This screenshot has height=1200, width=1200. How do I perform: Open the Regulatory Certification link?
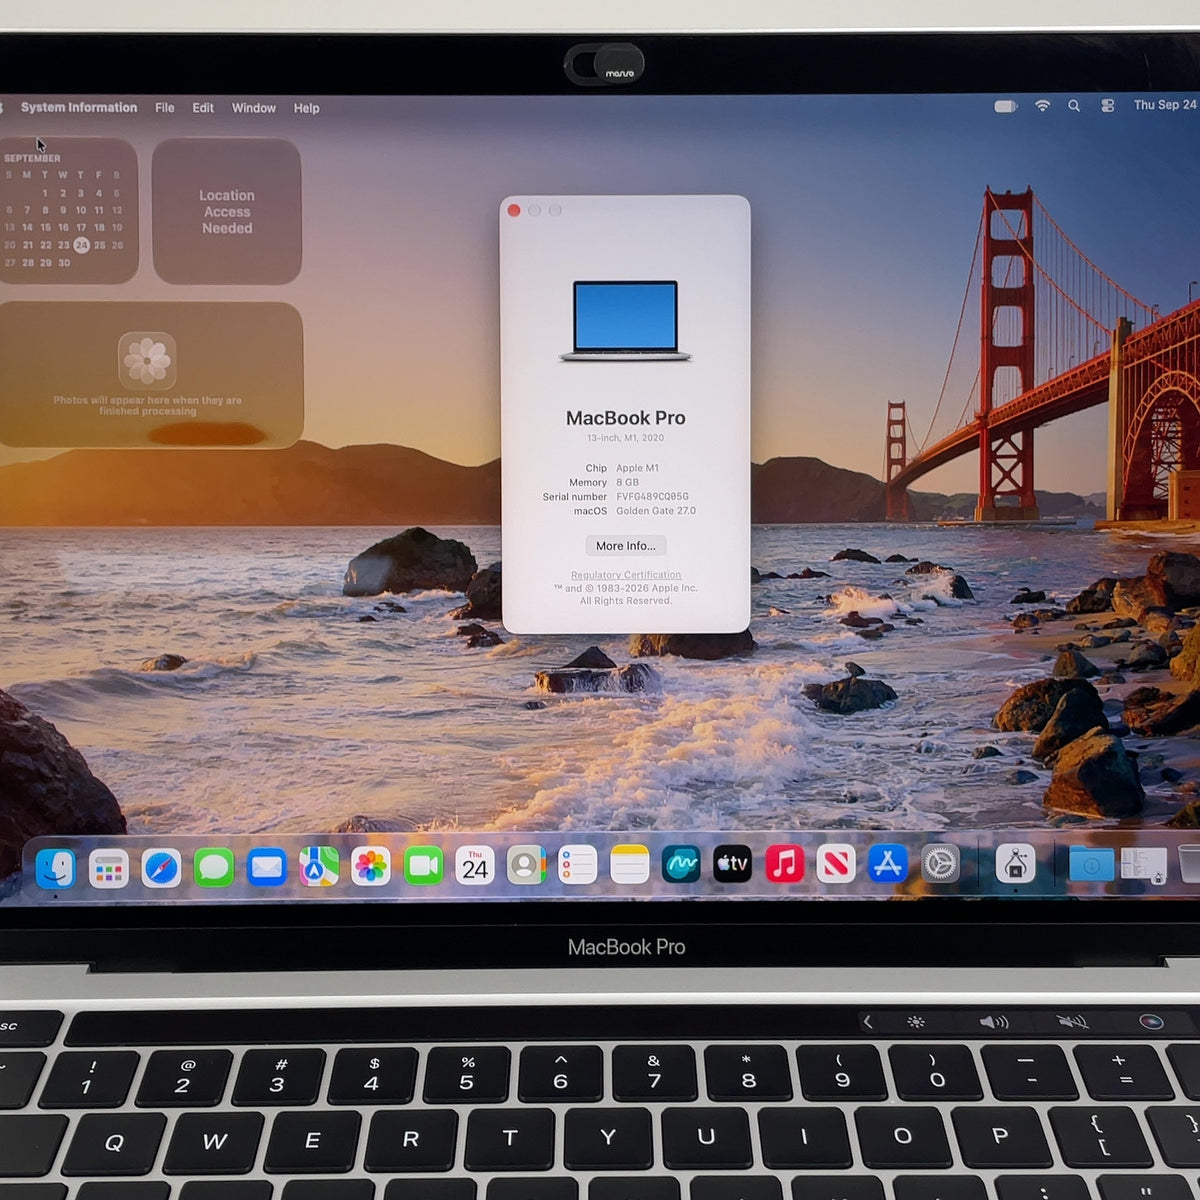pyautogui.click(x=626, y=575)
